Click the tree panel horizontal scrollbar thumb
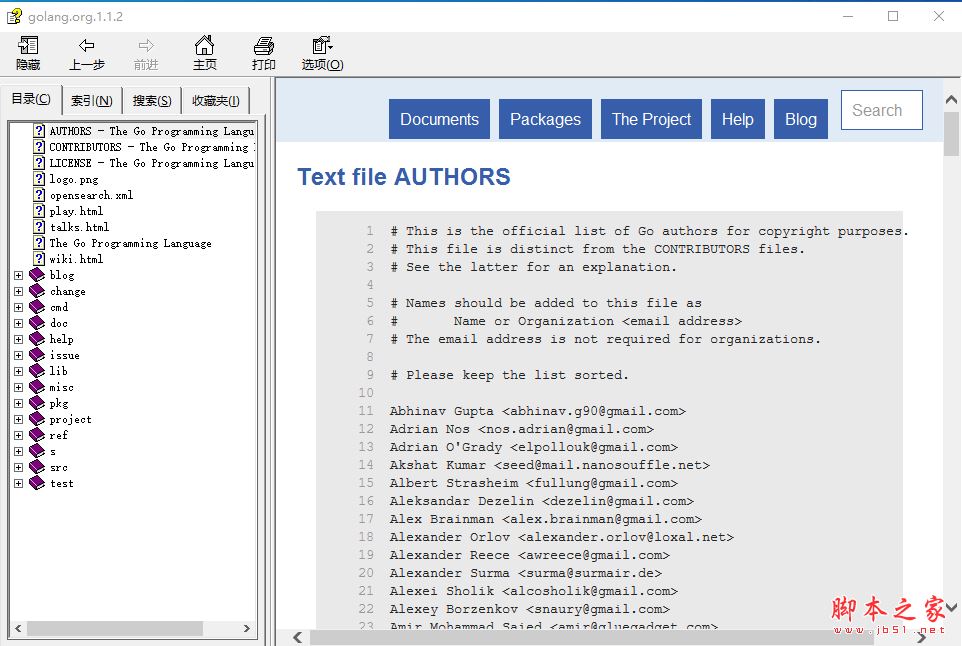The image size is (962, 646). 115,628
